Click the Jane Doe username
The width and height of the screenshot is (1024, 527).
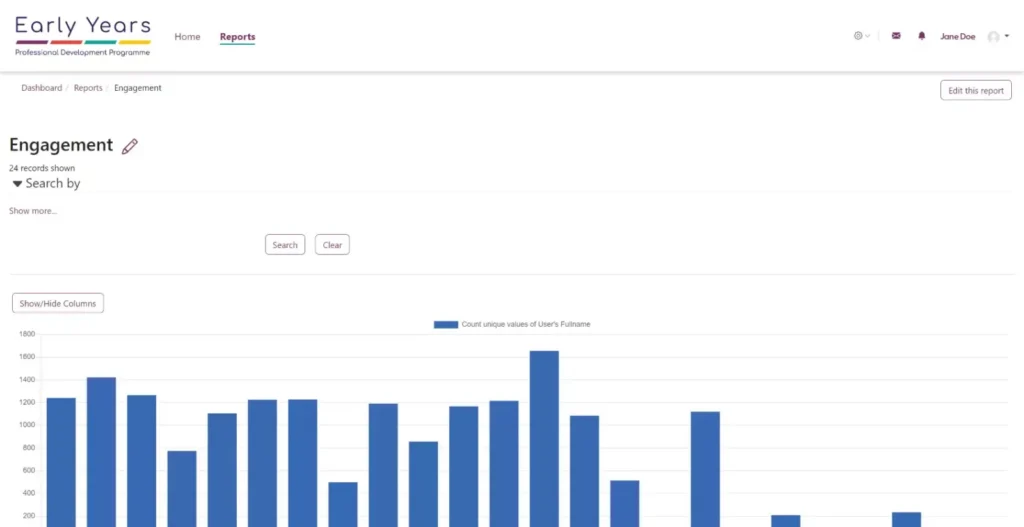tap(957, 37)
